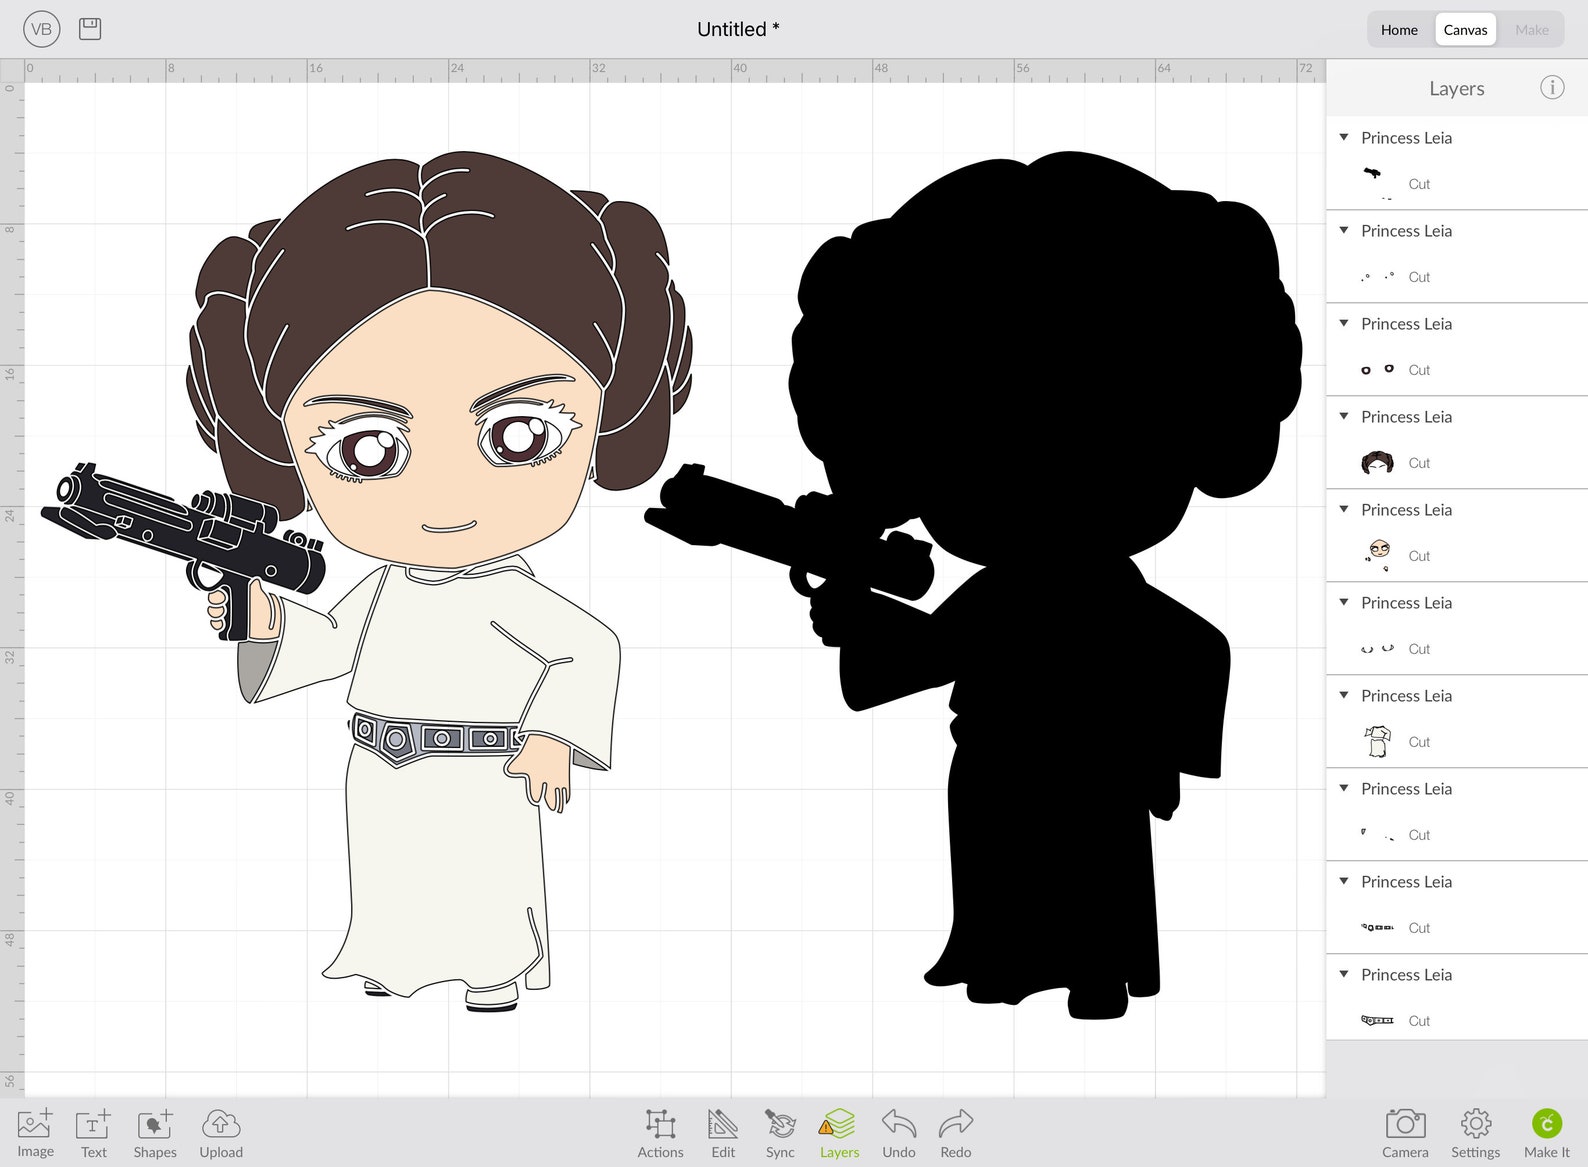Open the Actions menu
1588x1167 pixels.
(660, 1133)
